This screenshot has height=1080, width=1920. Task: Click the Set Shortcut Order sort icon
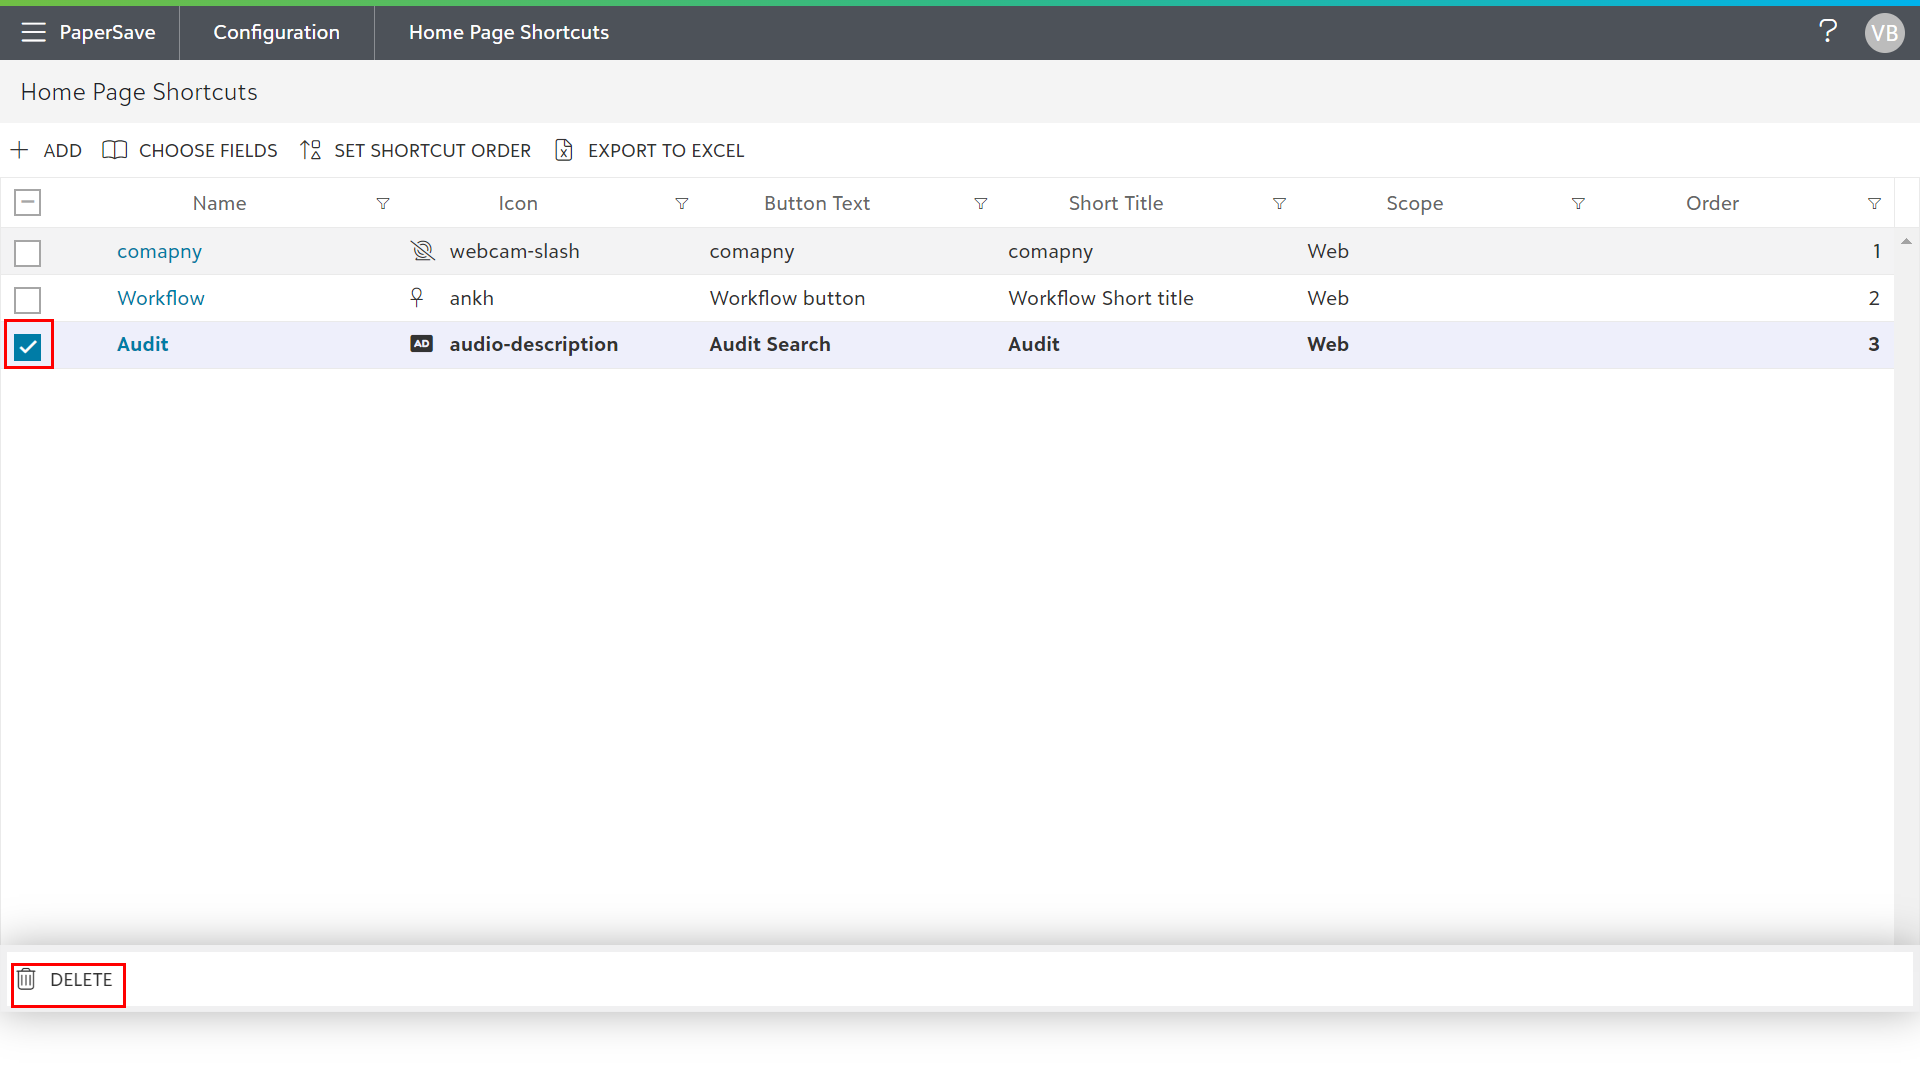point(311,150)
